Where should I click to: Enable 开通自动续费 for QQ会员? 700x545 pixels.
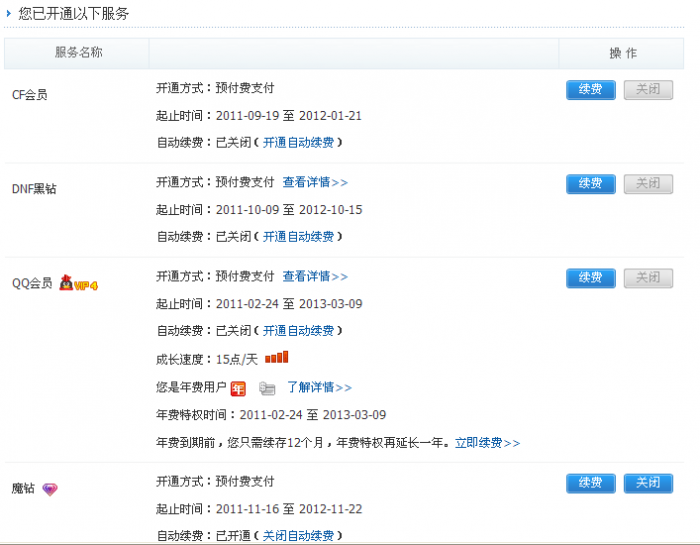click(298, 331)
